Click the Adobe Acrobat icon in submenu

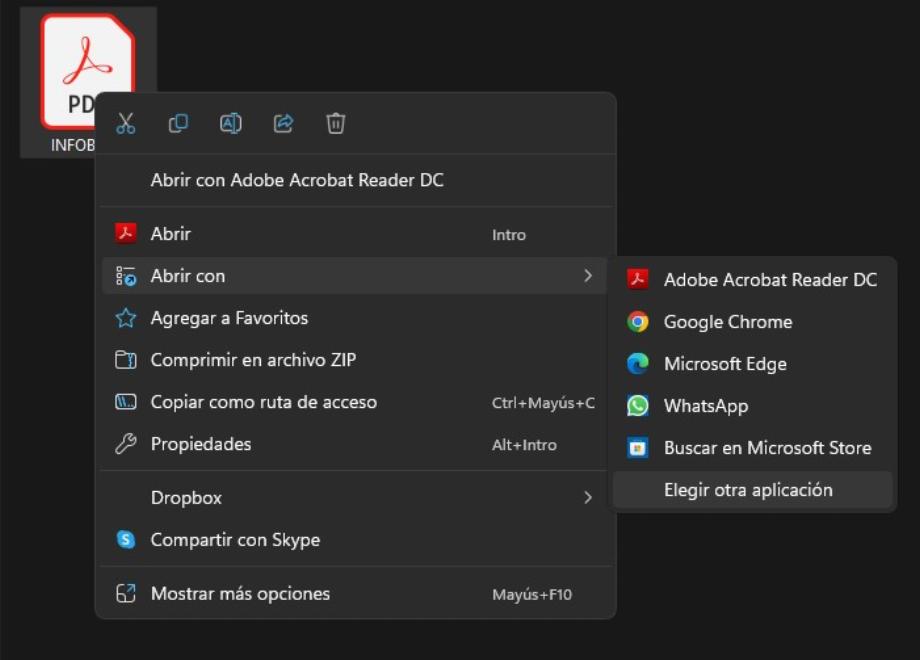[x=638, y=279]
